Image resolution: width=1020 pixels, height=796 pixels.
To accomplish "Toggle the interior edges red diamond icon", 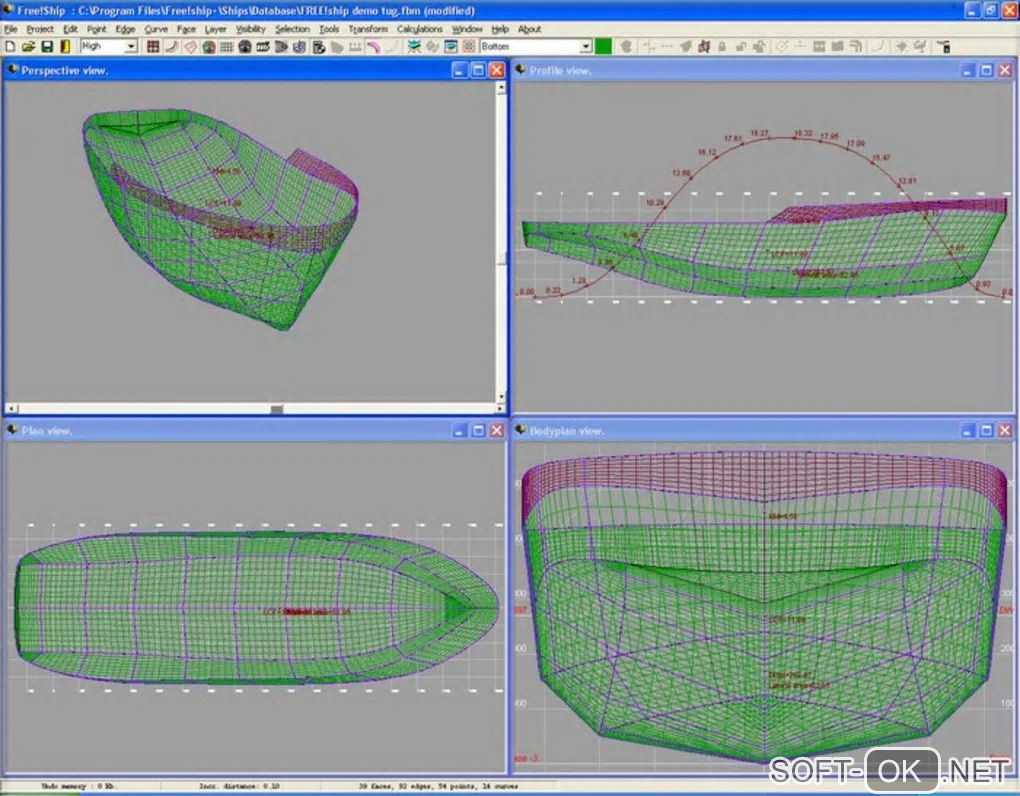I will 190,46.
